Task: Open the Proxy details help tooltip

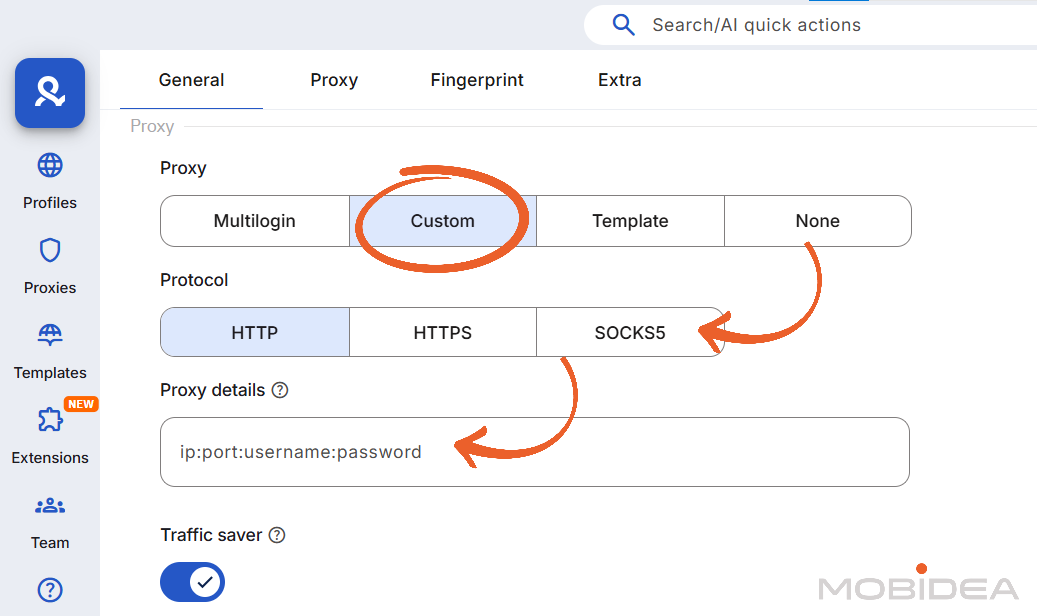Action: (280, 390)
